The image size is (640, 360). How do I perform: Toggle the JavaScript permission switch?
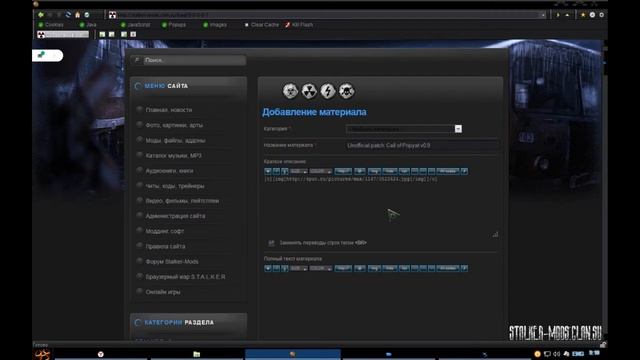pos(135,25)
